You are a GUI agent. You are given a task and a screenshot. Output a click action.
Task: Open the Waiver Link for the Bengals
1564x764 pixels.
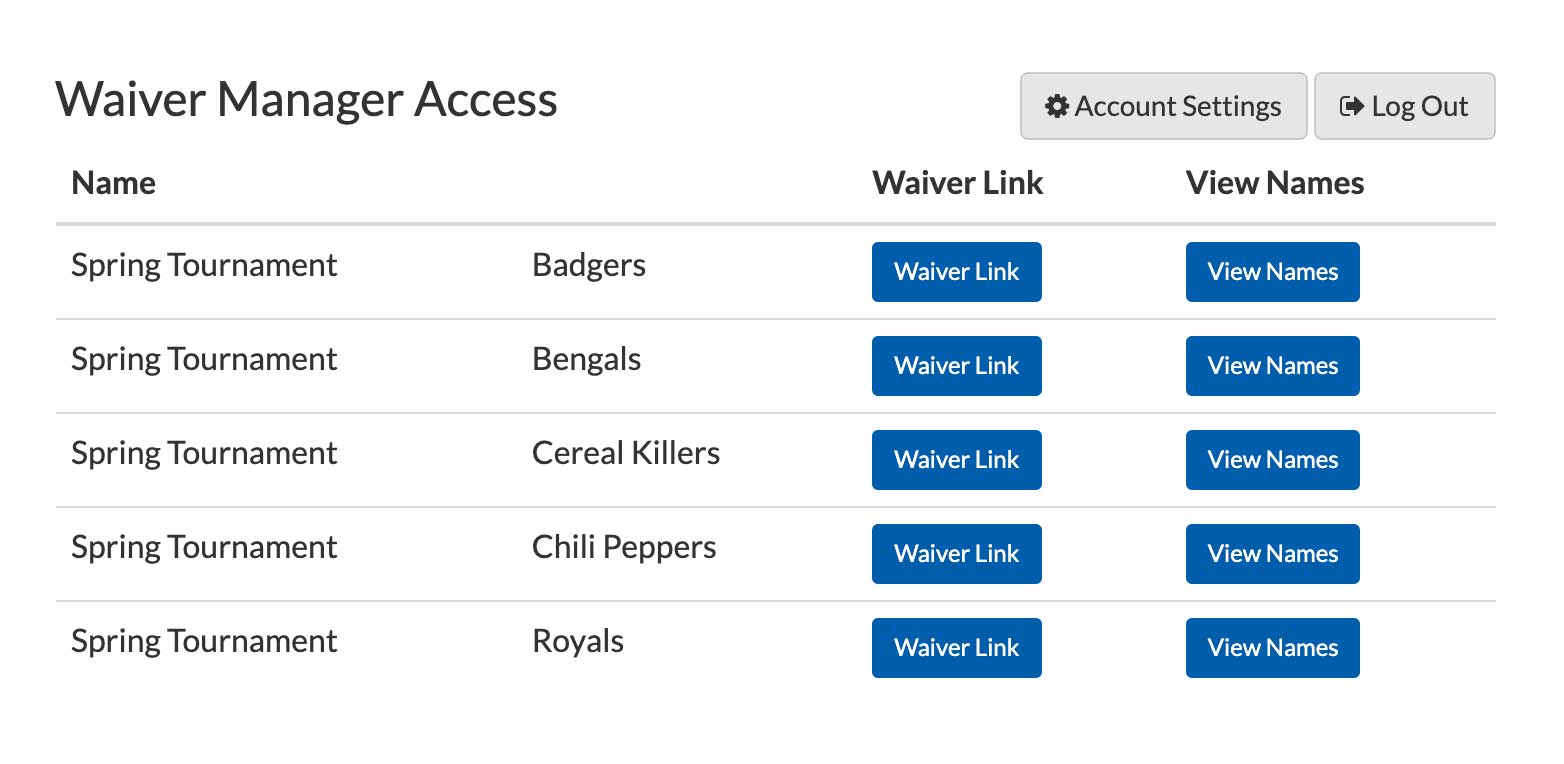pos(956,365)
